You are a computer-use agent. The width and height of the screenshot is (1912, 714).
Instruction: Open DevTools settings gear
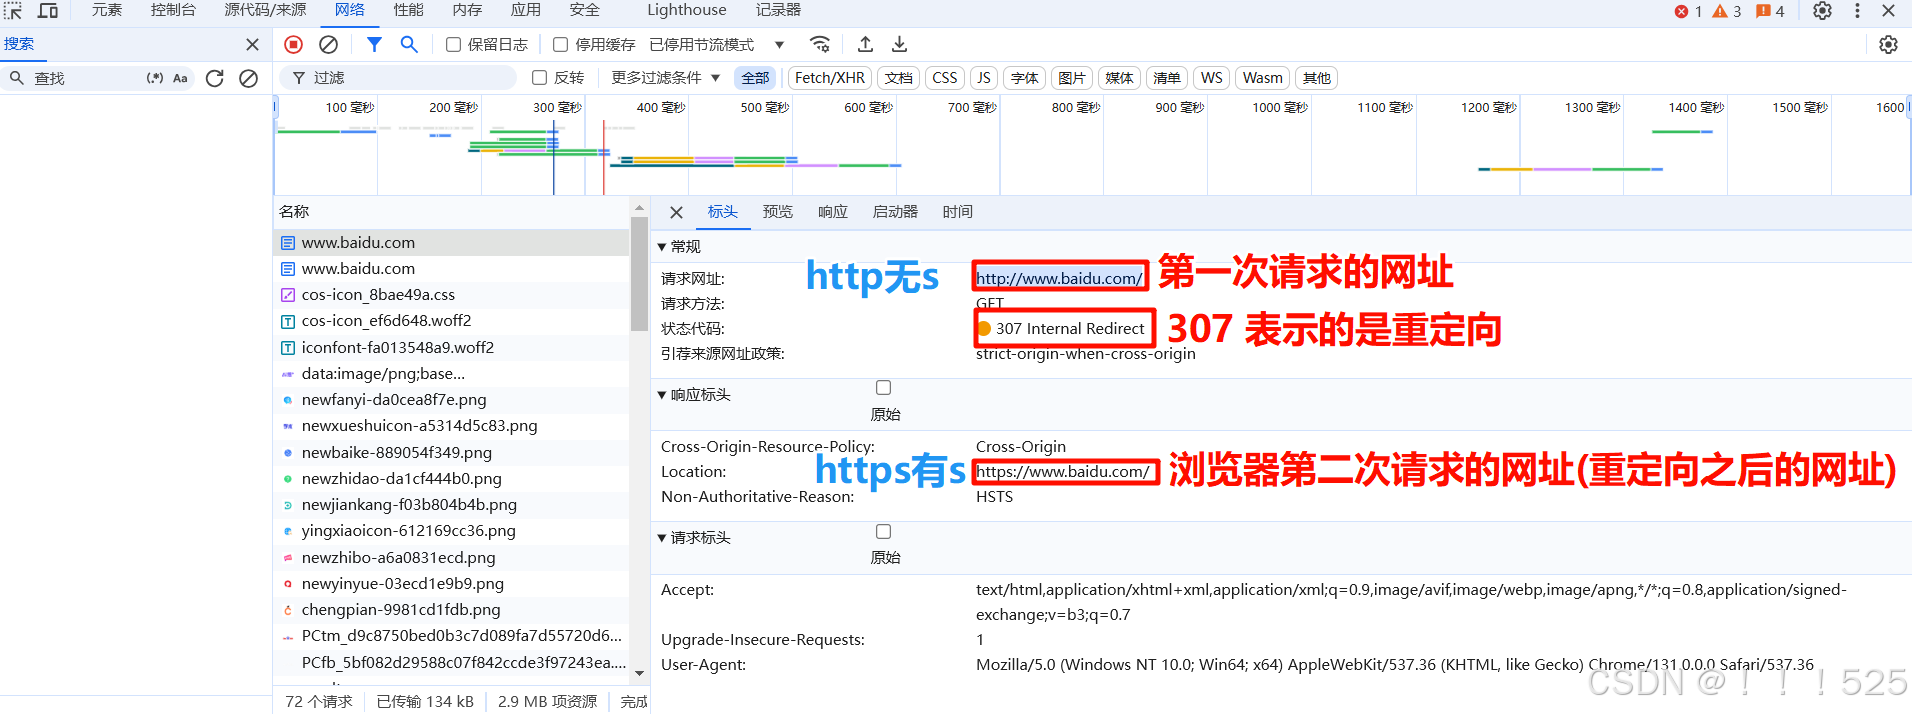coord(1823,11)
